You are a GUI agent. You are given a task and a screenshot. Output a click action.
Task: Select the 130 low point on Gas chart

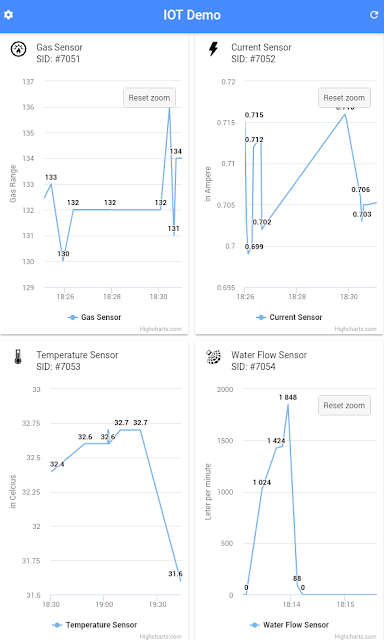(x=63, y=260)
